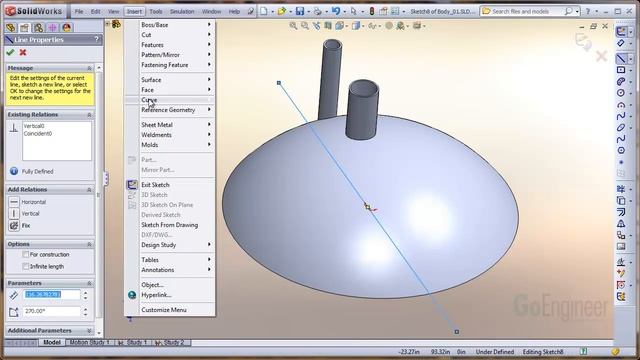Select Coincident0 in Existing Relations list
Screen dimensions: 640x360
[38, 133]
